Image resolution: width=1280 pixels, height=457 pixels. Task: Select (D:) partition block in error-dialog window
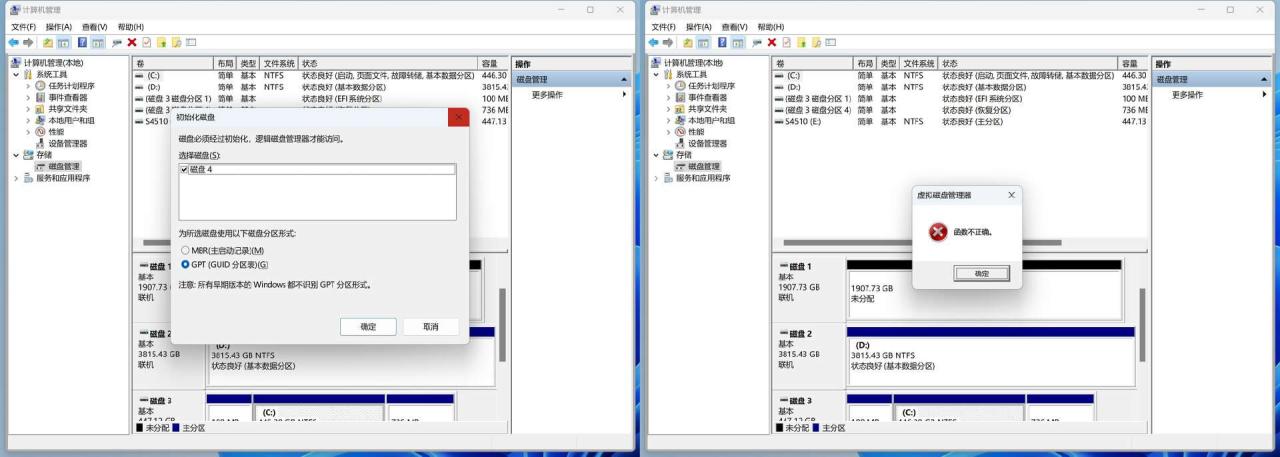click(x=990, y=355)
